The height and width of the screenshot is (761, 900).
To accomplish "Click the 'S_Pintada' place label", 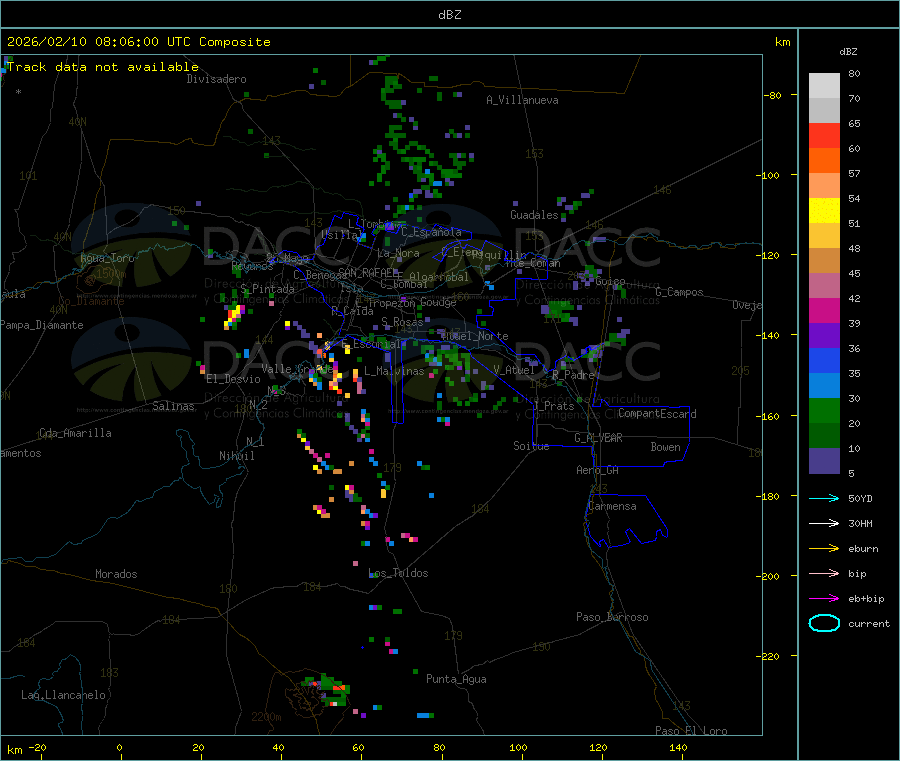I will [x=267, y=289].
